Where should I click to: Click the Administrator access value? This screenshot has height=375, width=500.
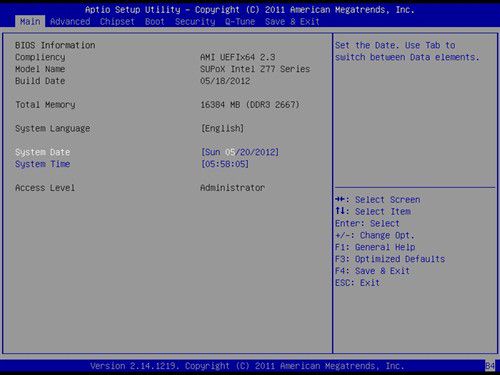[232, 188]
